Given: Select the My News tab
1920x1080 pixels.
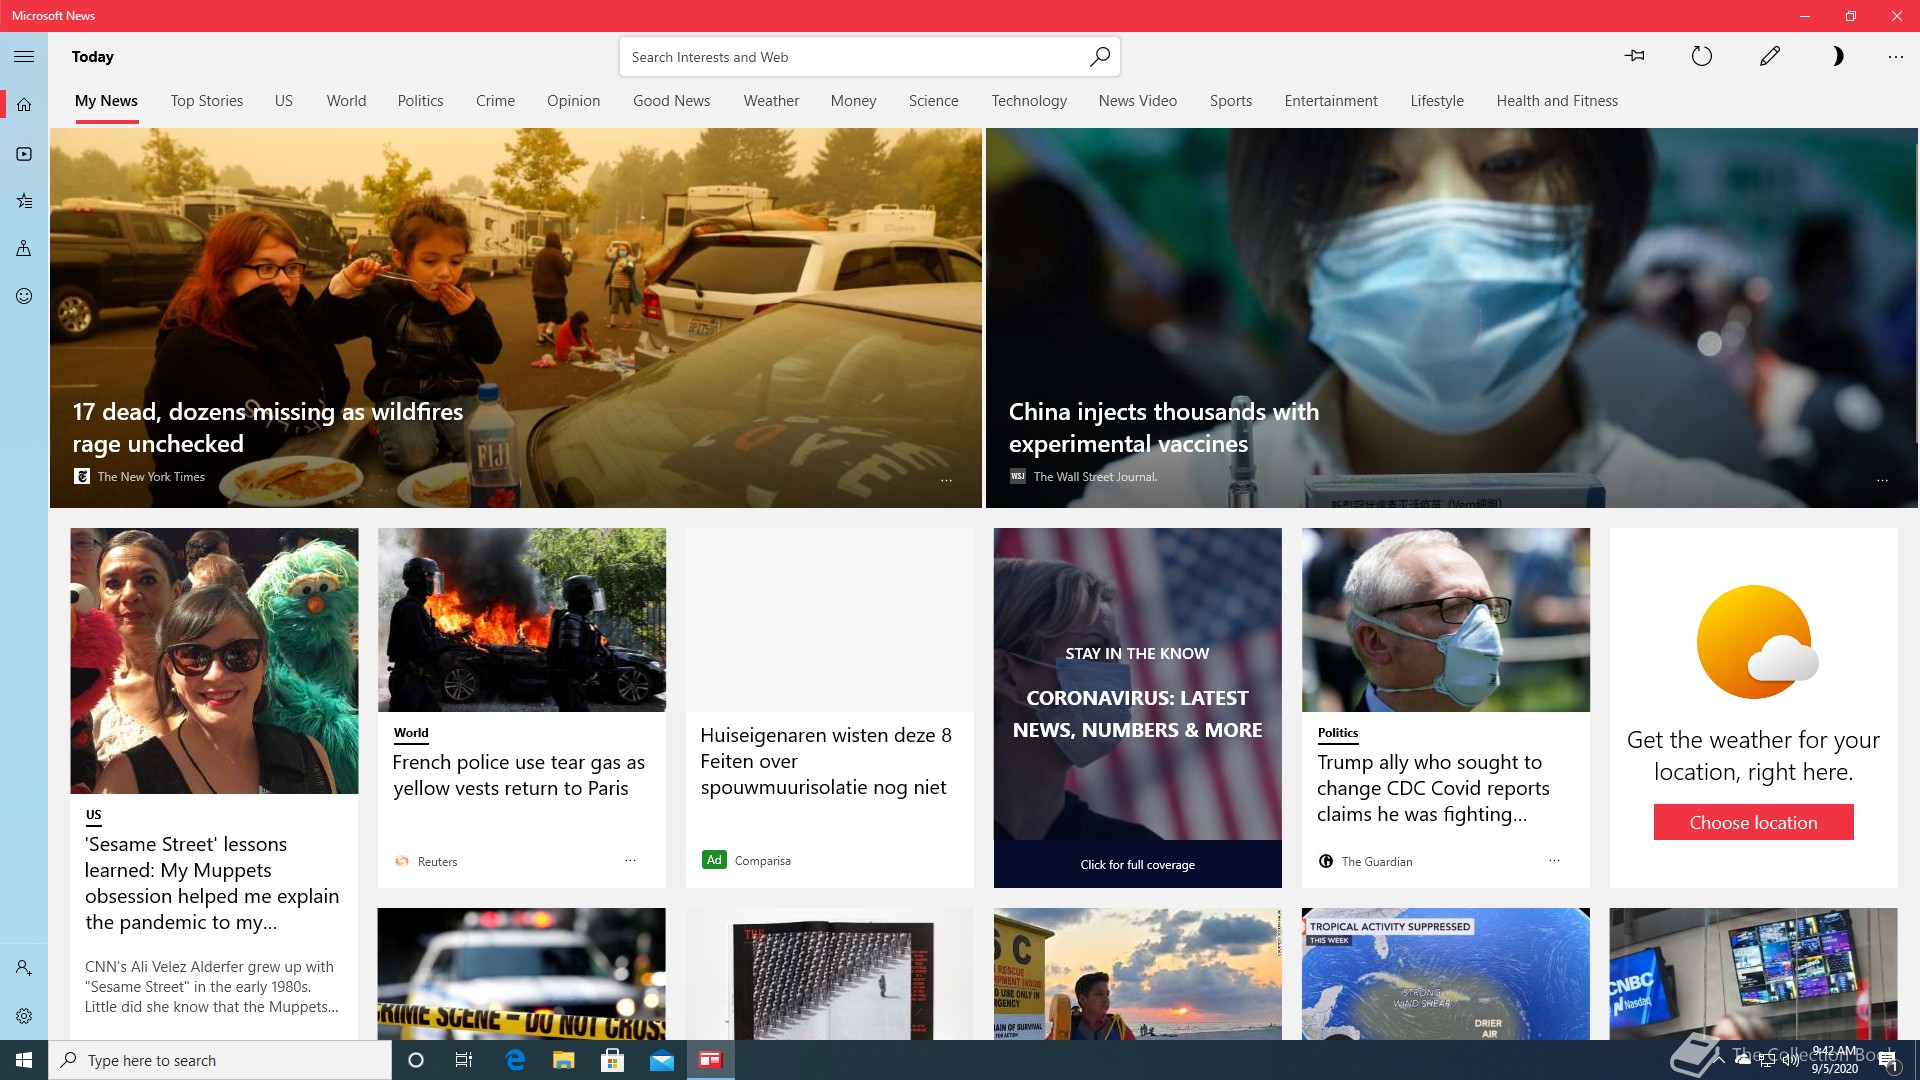Looking at the screenshot, I should pos(106,101).
